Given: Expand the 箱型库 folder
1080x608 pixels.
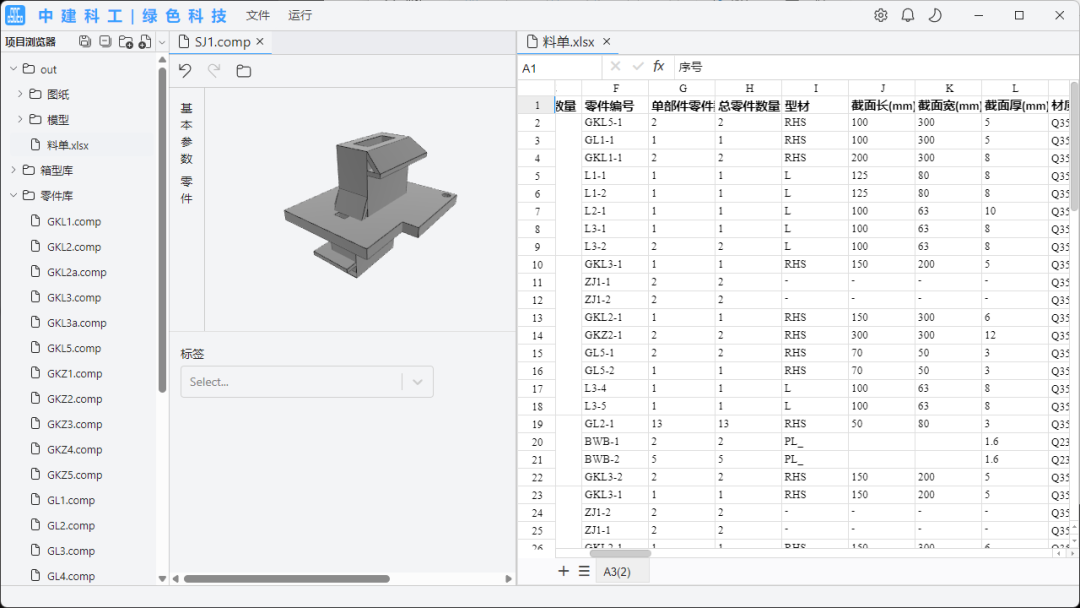Looking at the screenshot, I should (x=13, y=169).
